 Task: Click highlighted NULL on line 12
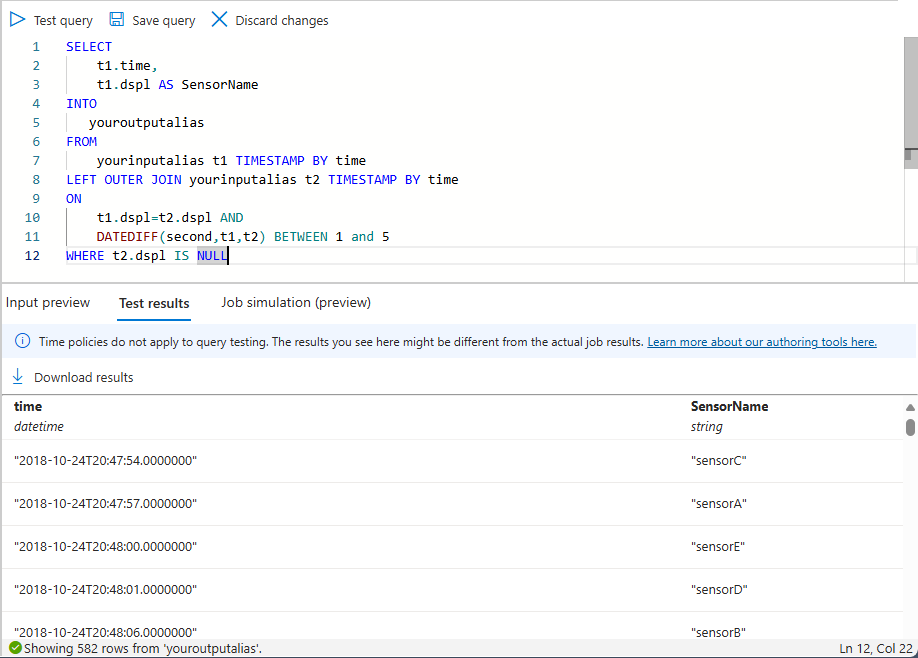[x=212, y=256]
